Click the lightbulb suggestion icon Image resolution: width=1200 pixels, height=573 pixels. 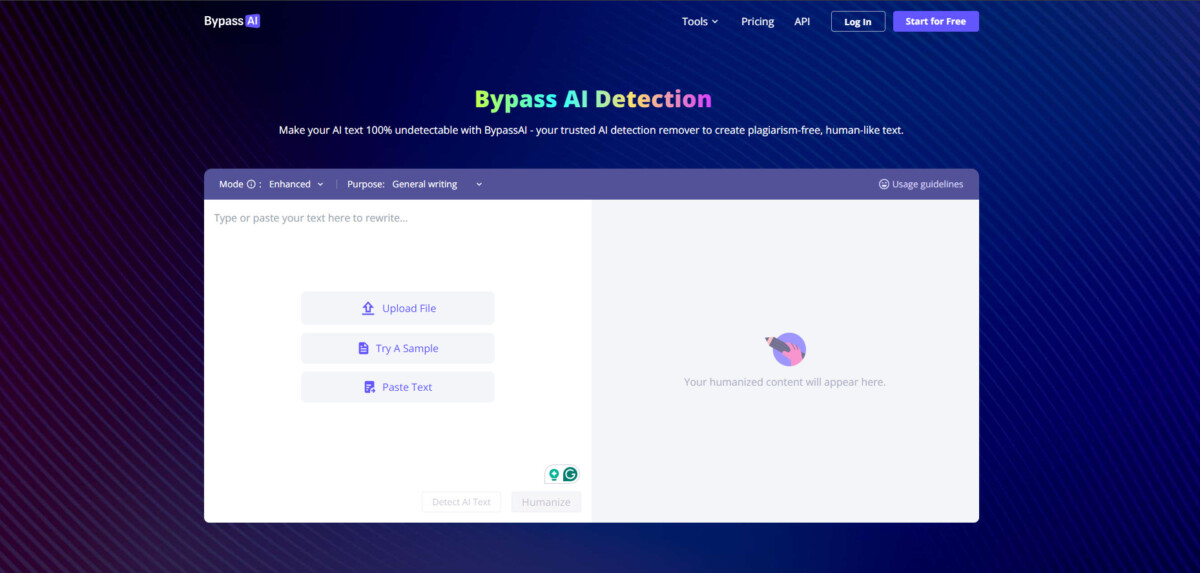point(553,474)
